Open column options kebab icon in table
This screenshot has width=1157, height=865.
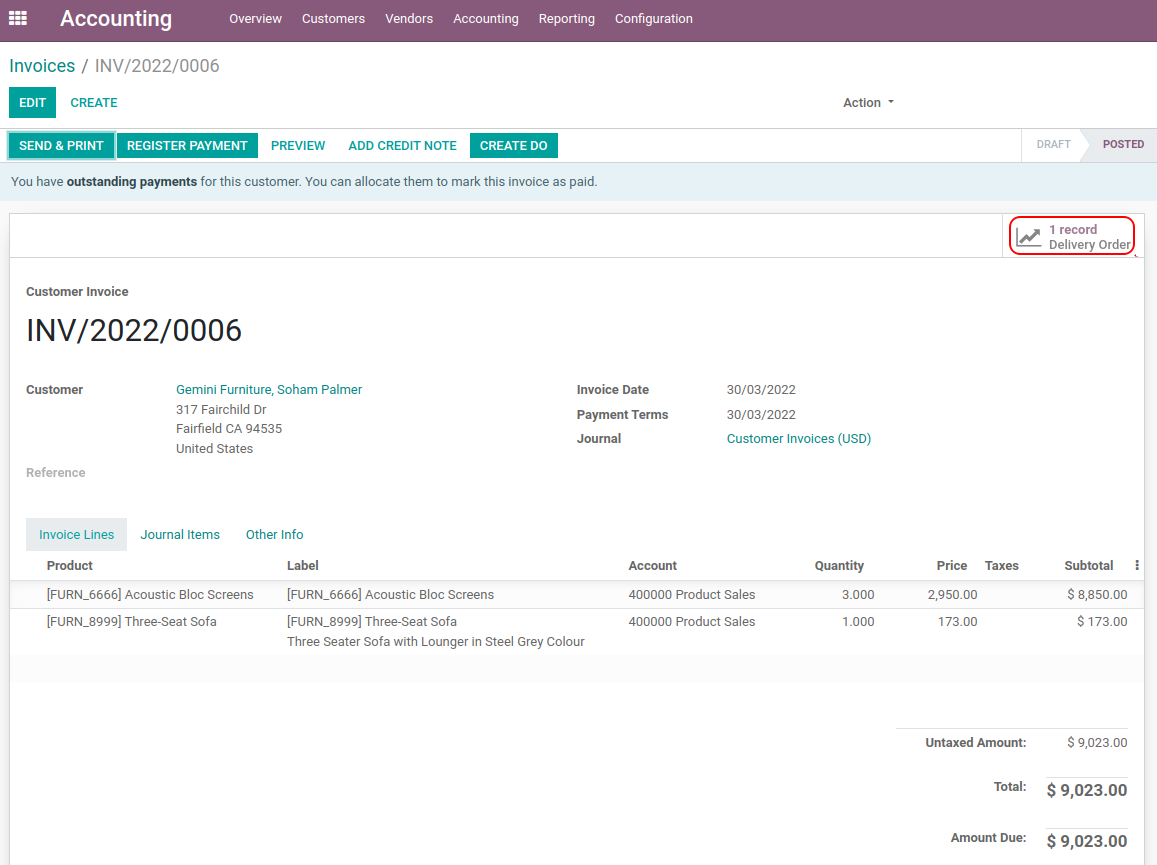[x=1137, y=566]
